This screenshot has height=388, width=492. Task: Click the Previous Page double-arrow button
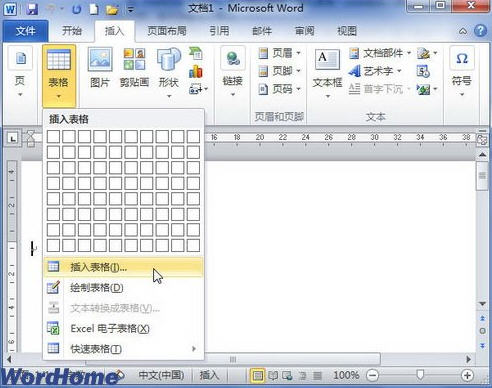482,318
